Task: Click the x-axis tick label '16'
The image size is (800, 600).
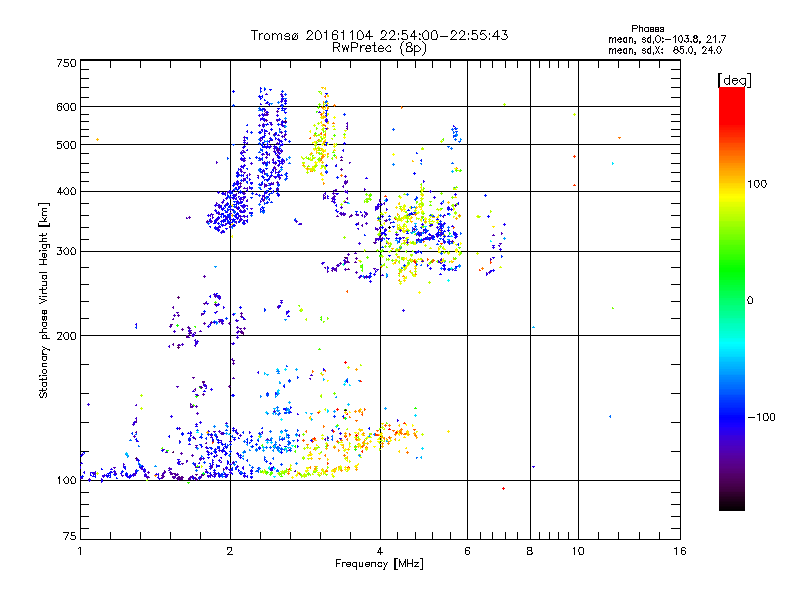Action: (x=680, y=551)
